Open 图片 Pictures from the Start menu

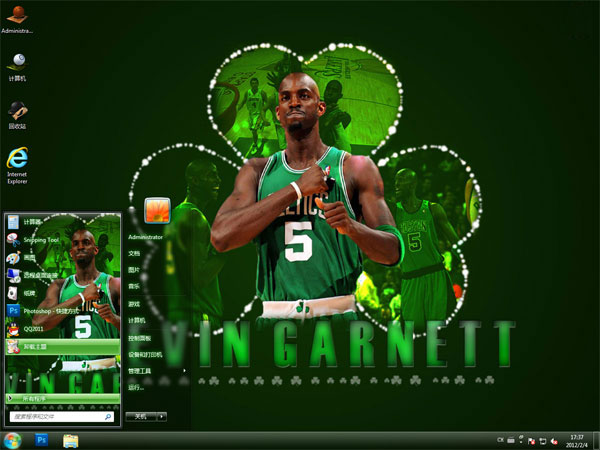pos(134,270)
